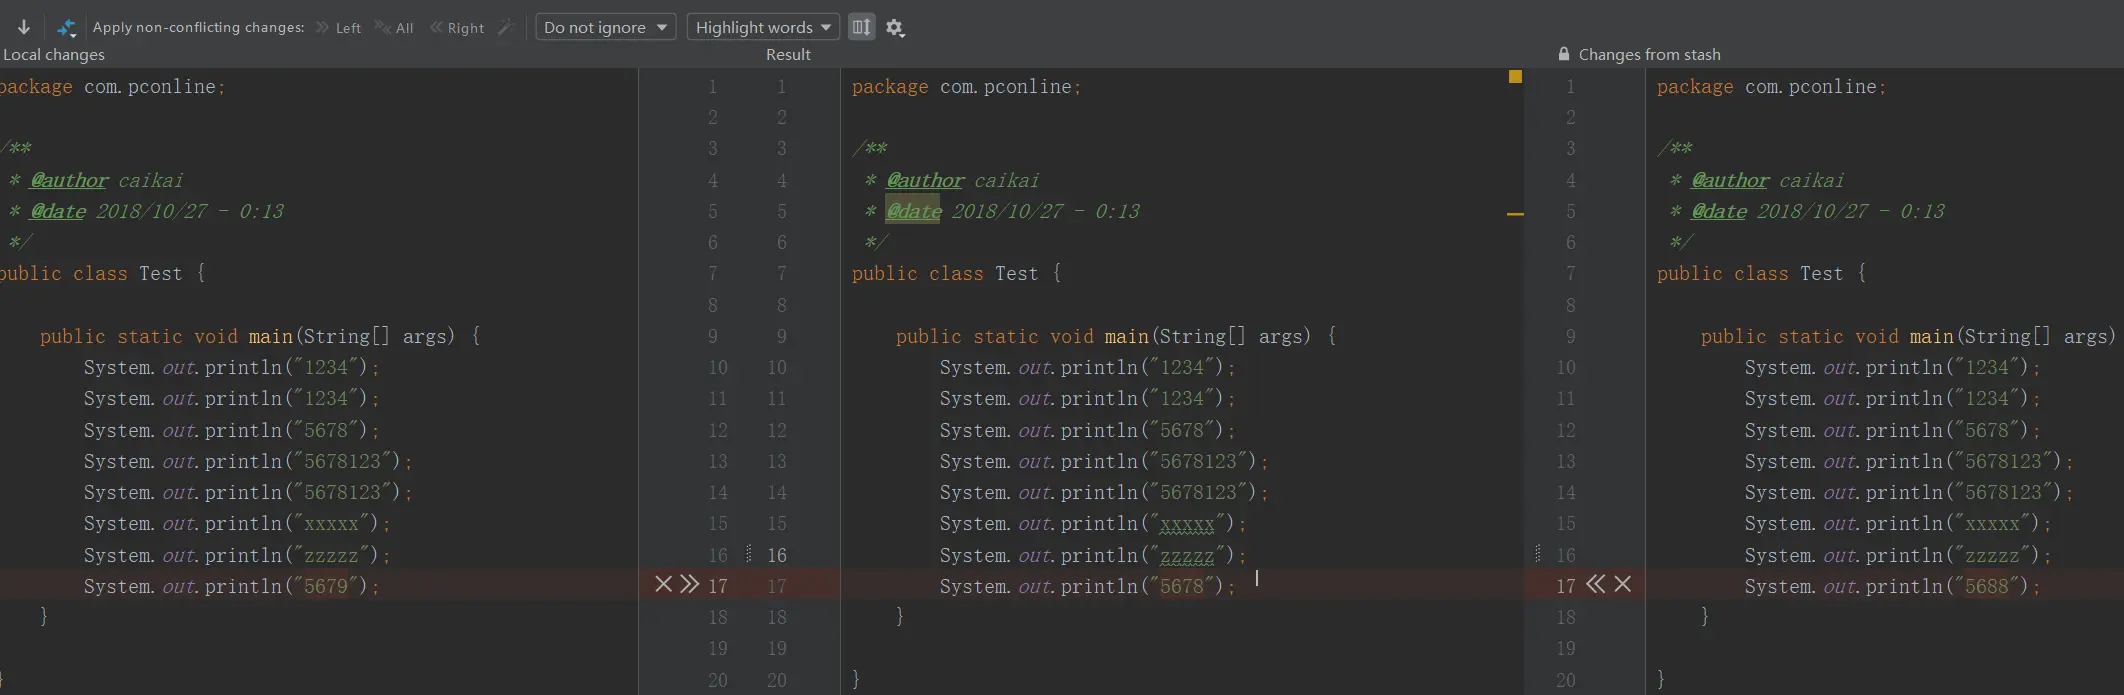Screen dimensions: 2124x695
Task: Accept stash change with left double-chevron
Action: (x=1596, y=584)
